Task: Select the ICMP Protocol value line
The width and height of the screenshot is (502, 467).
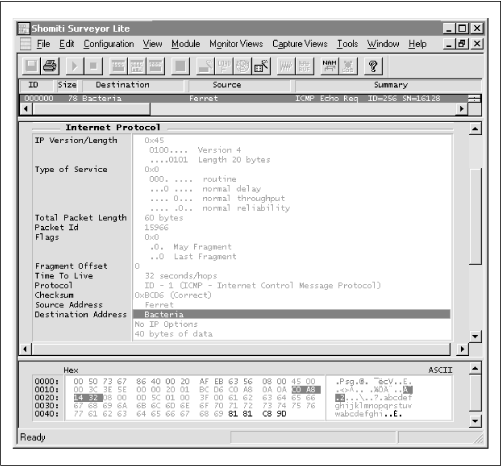Action: 262,285
